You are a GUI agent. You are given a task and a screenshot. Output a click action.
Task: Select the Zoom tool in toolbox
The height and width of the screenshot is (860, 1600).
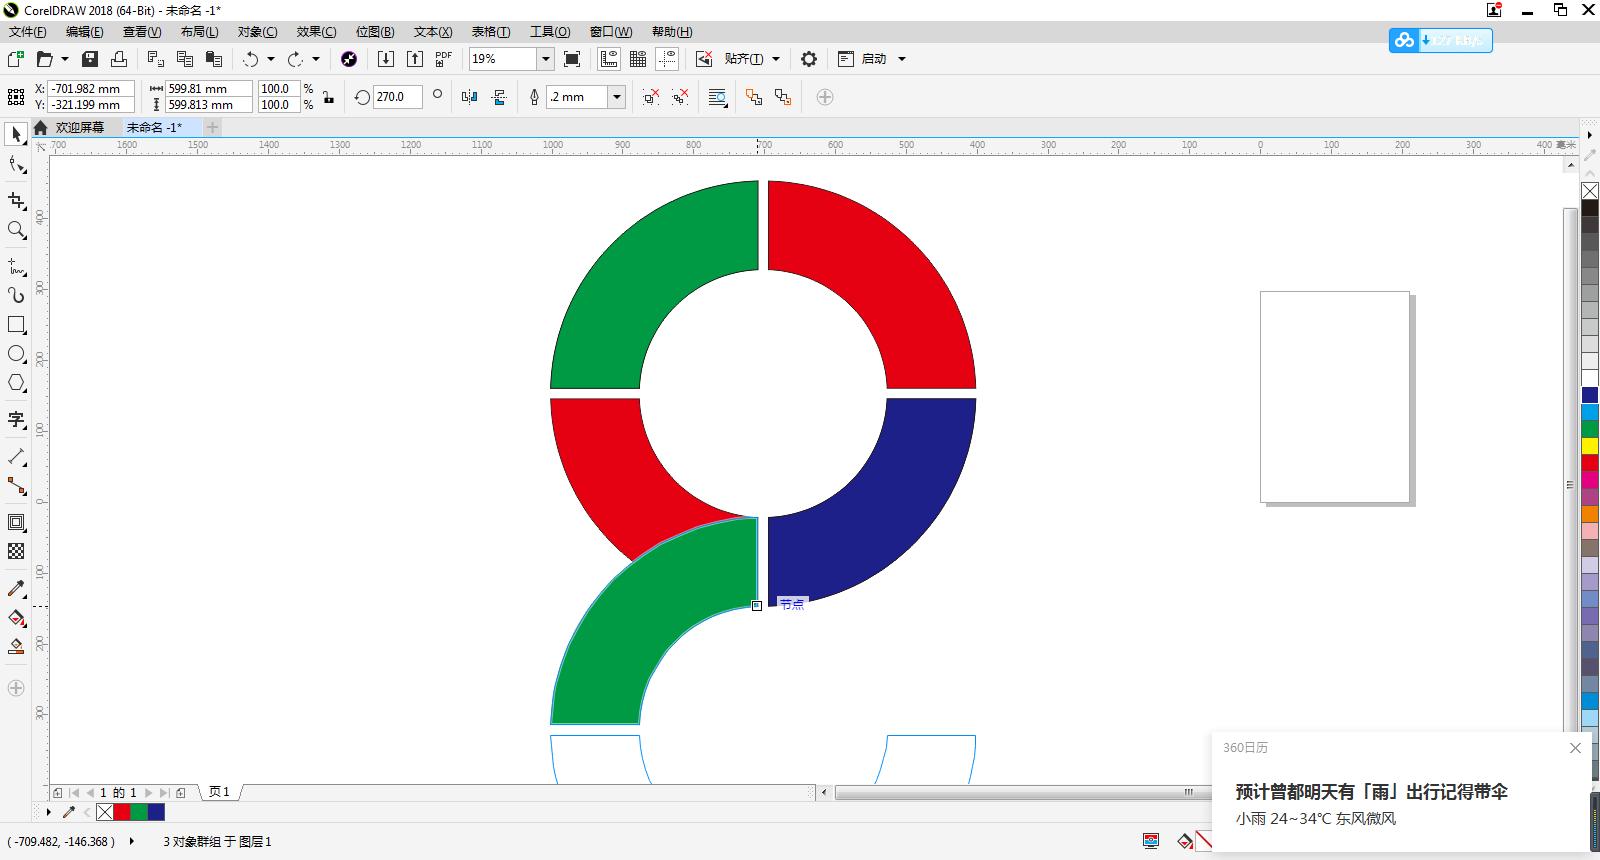click(16, 230)
